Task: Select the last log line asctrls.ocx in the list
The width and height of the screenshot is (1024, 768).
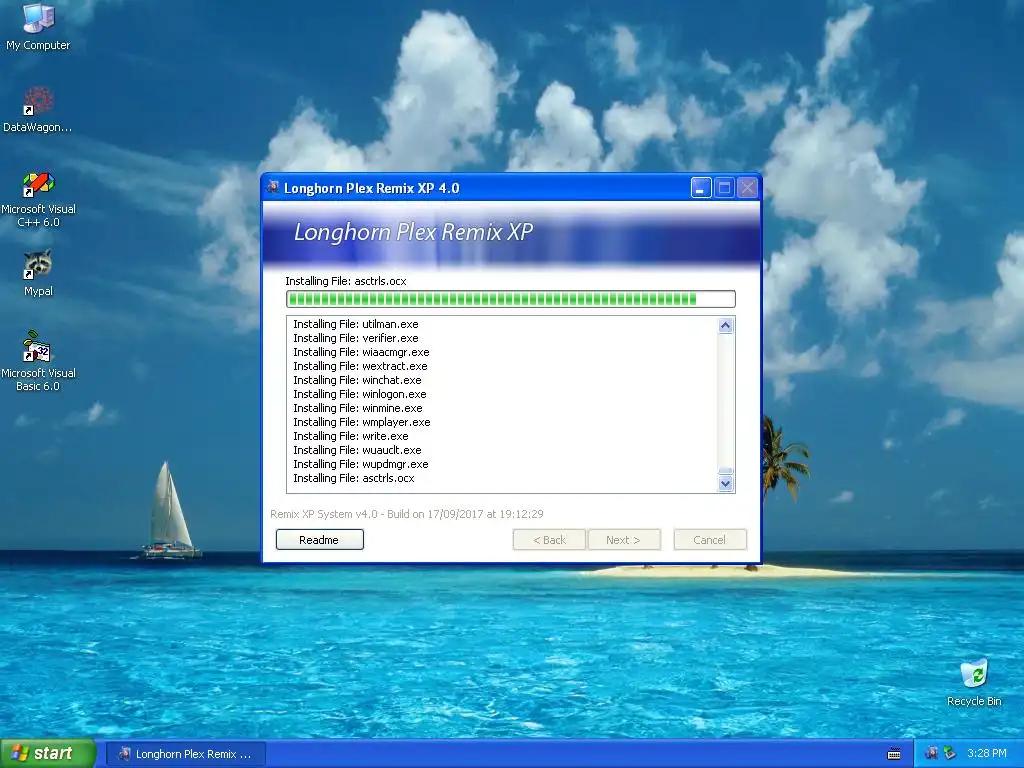Action: pos(354,479)
